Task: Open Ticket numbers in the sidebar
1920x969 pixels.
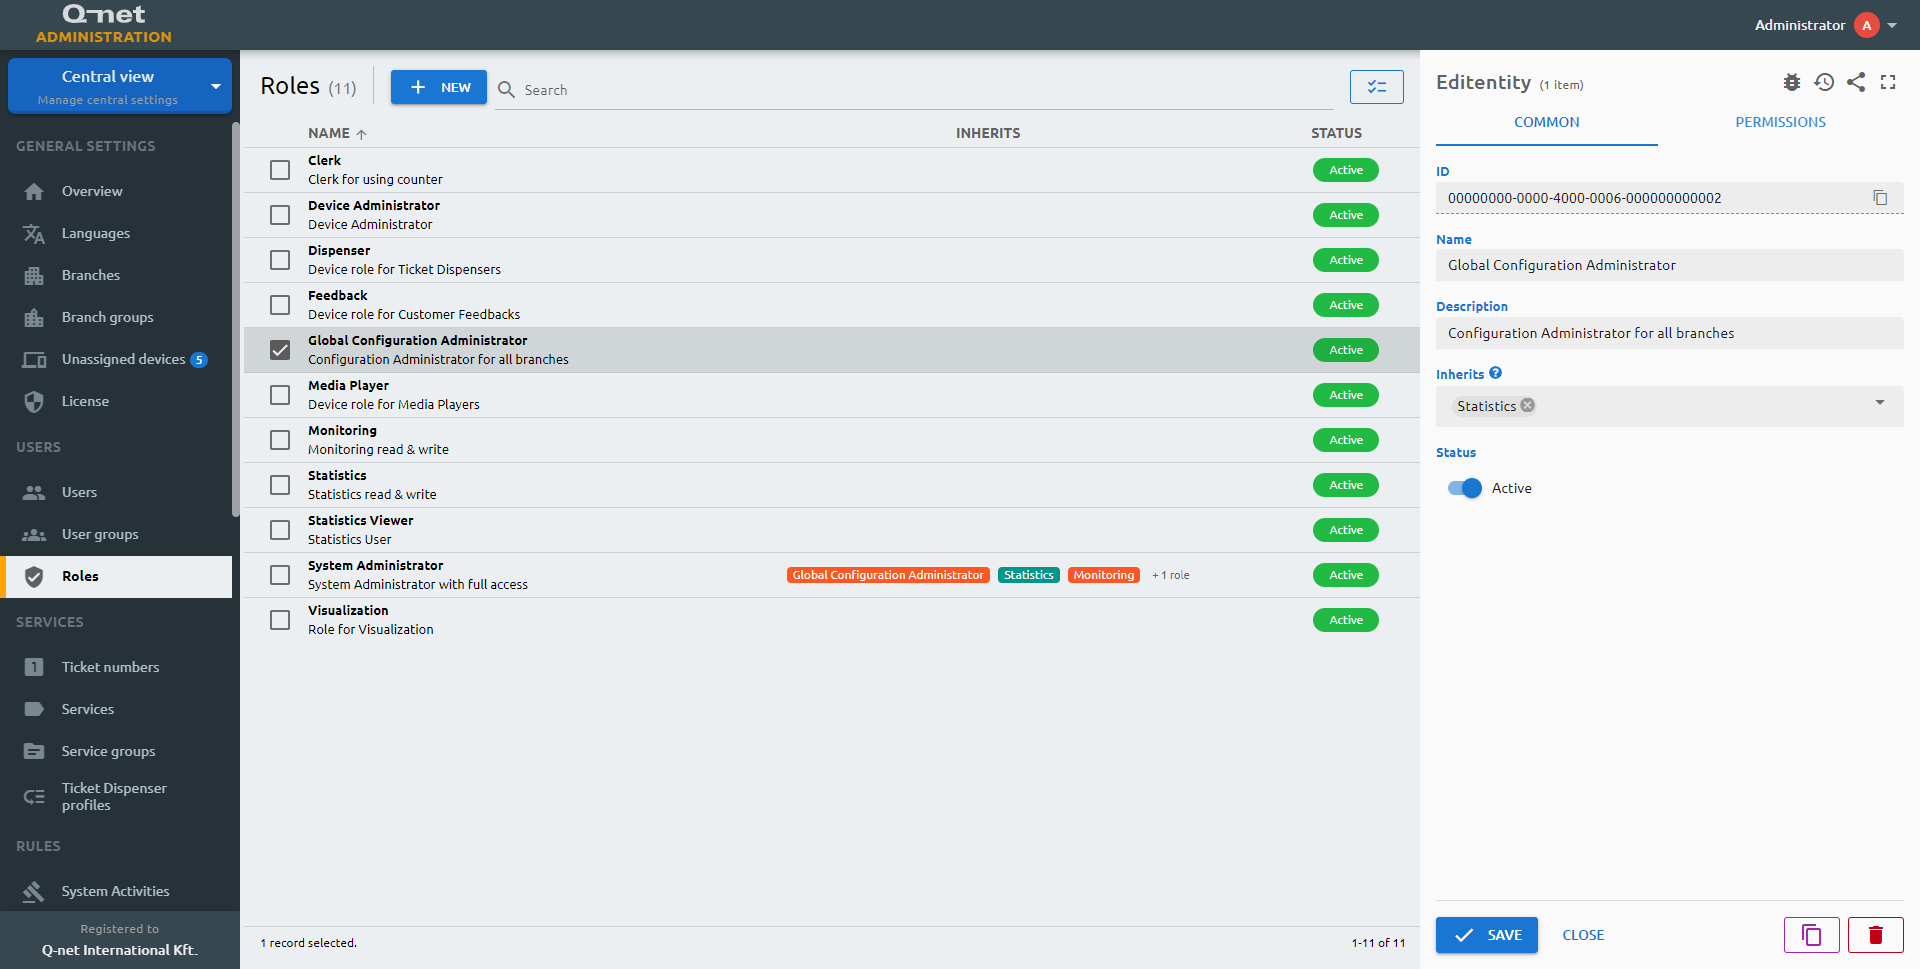Action: click(118, 667)
